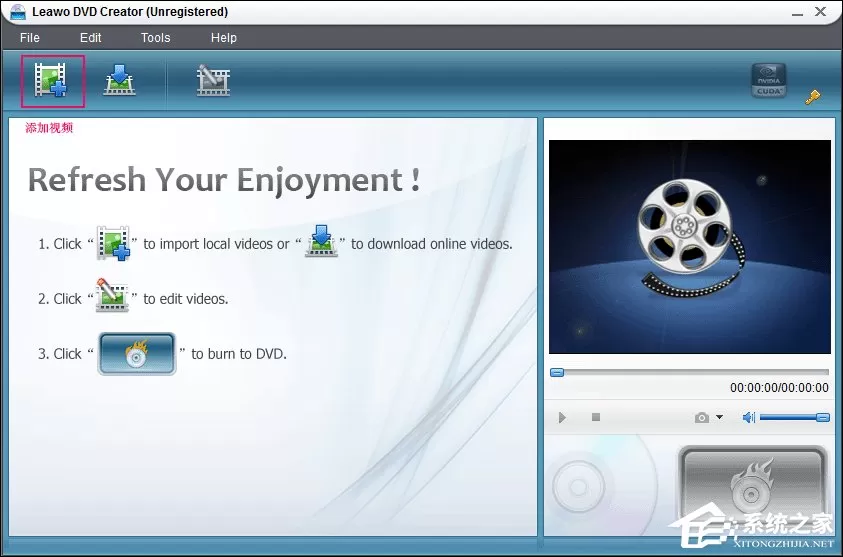
Task: Click the burn icon in step 3 instructions
Action: tap(137, 354)
